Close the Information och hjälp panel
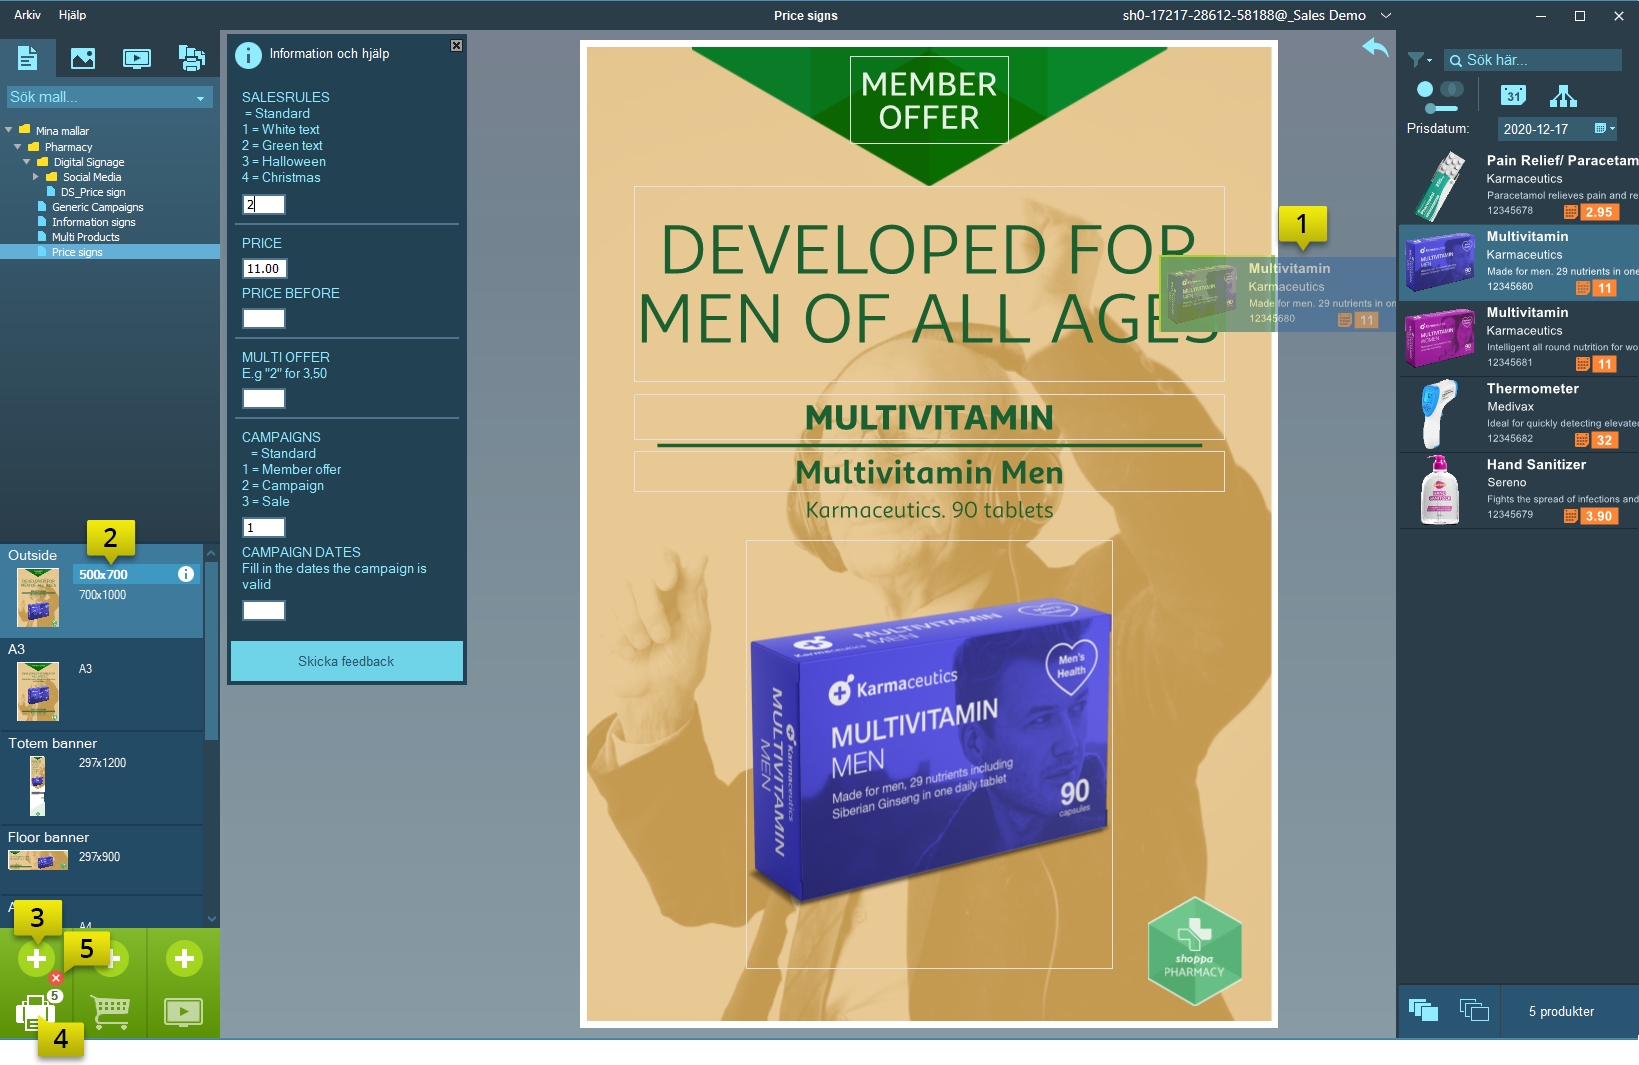 [456, 46]
